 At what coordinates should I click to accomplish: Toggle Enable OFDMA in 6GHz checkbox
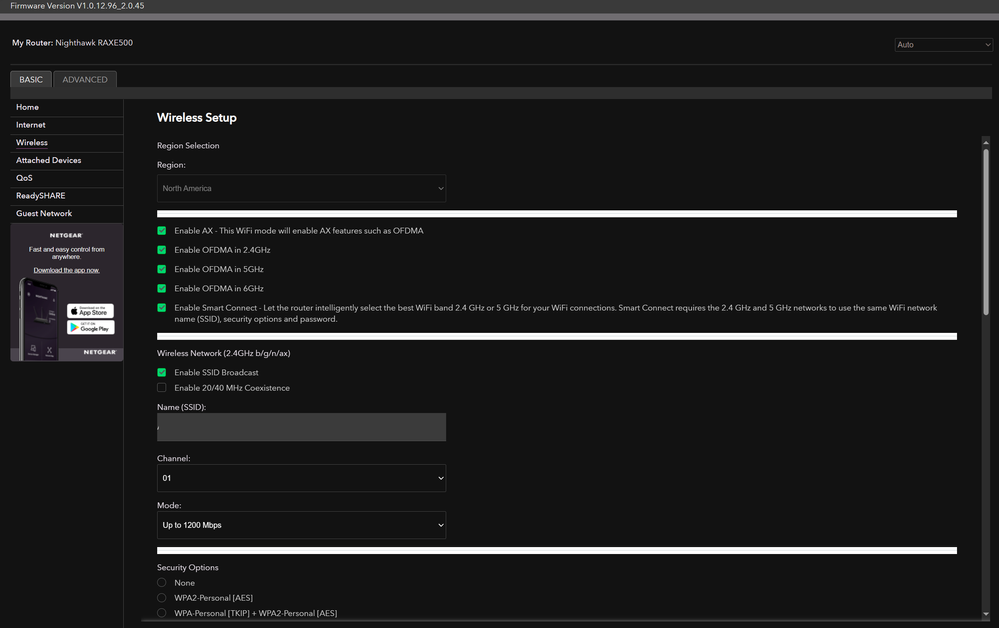pos(162,289)
